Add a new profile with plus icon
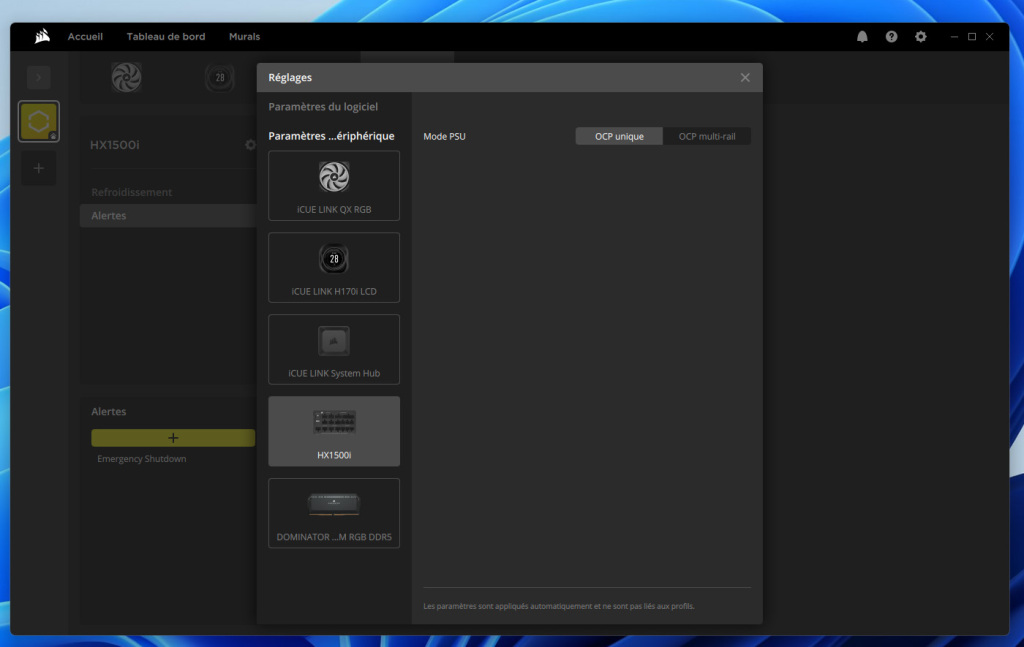The height and width of the screenshot is (647, 1024). pos(39,168)
